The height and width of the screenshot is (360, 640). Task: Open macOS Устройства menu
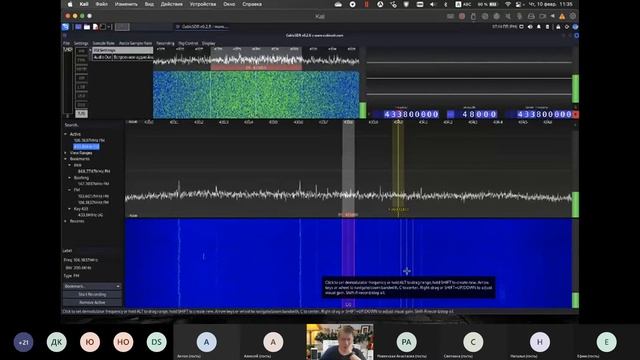[203, 4]
